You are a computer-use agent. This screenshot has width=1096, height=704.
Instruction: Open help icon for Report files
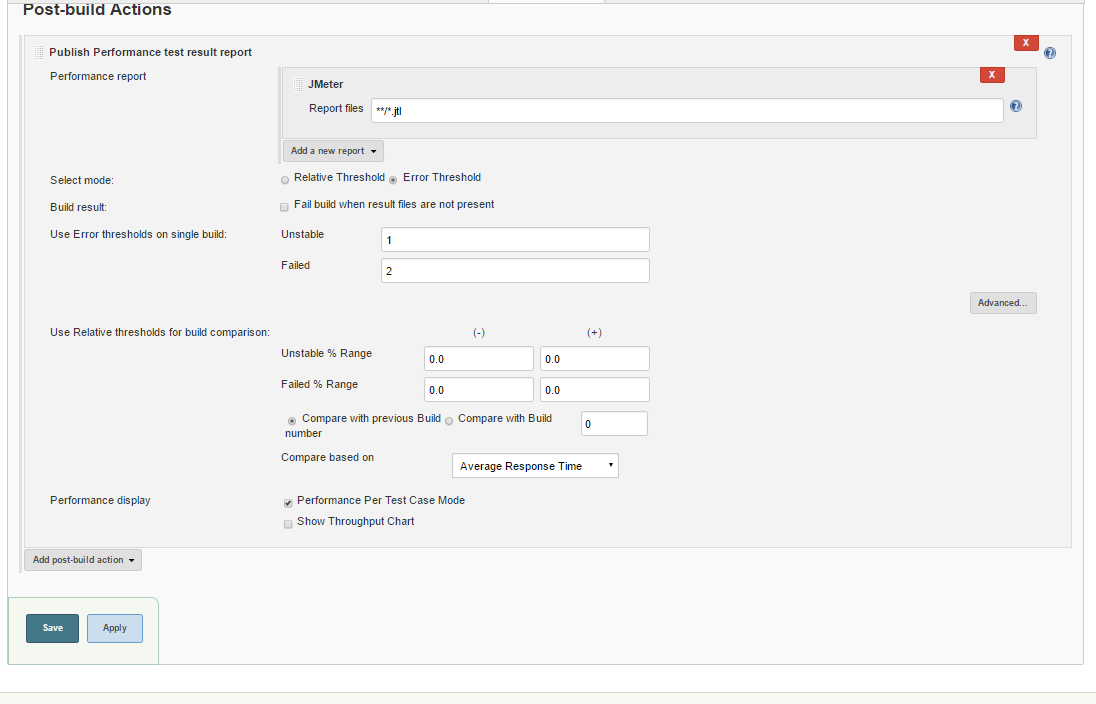1016,106
